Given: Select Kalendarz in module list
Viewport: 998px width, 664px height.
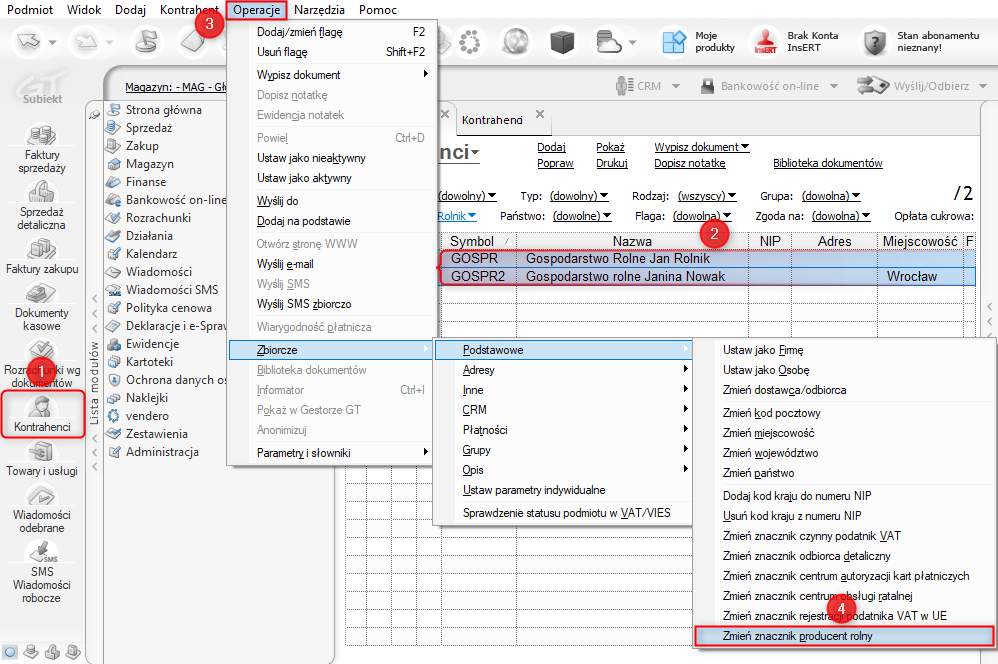Looking at the screenshot, I should point(151,253).
